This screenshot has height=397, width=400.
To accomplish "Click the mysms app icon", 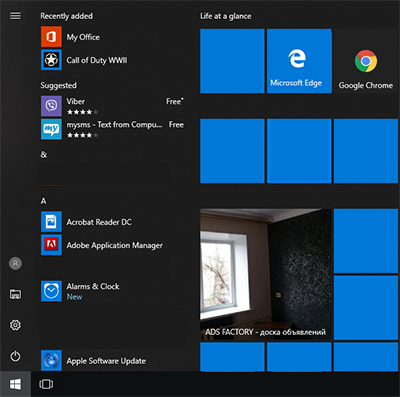I will point(51,129).
